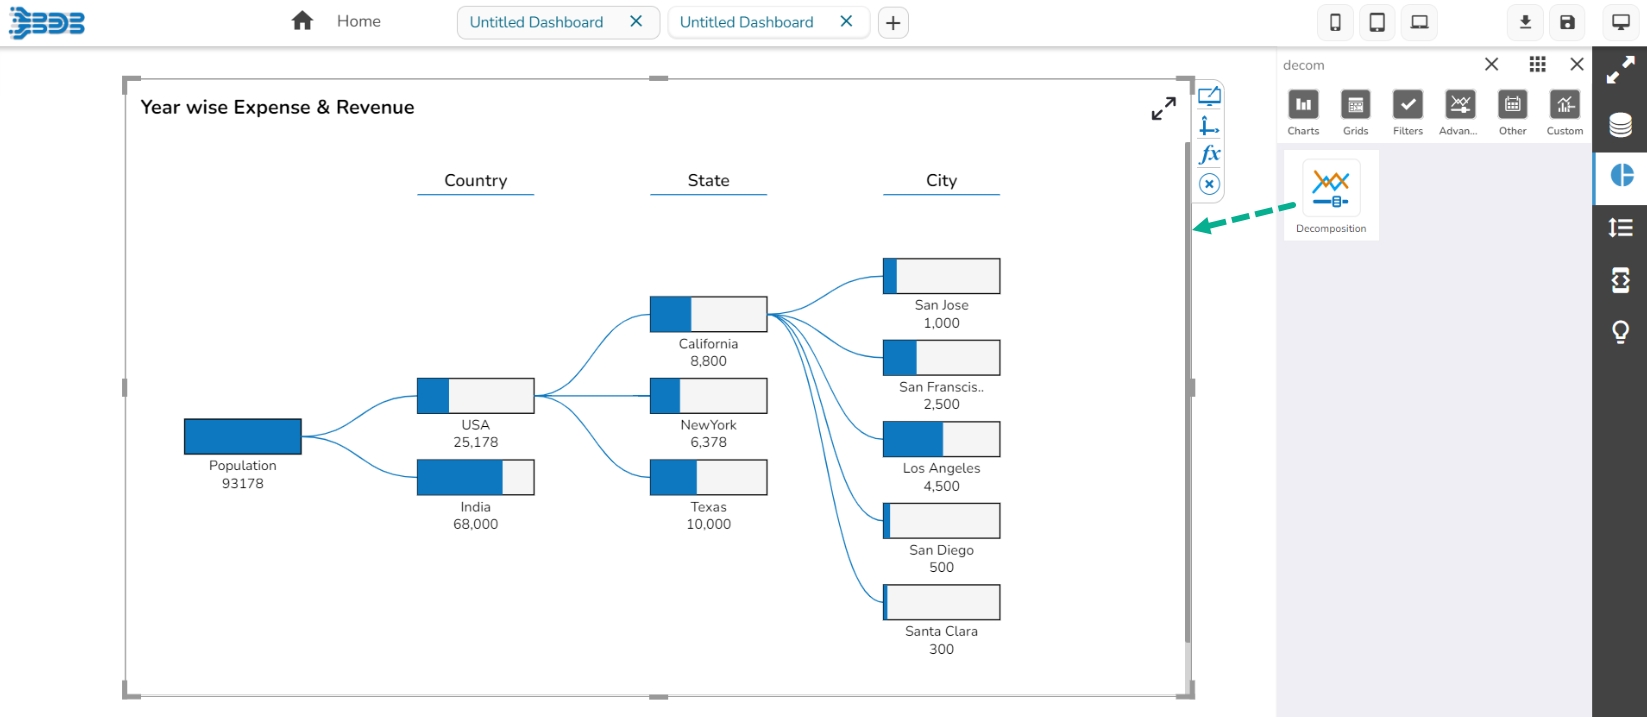Open the data connectors database icon
This screenshot has width=1647, height=717.
(x=1620, y=125)
